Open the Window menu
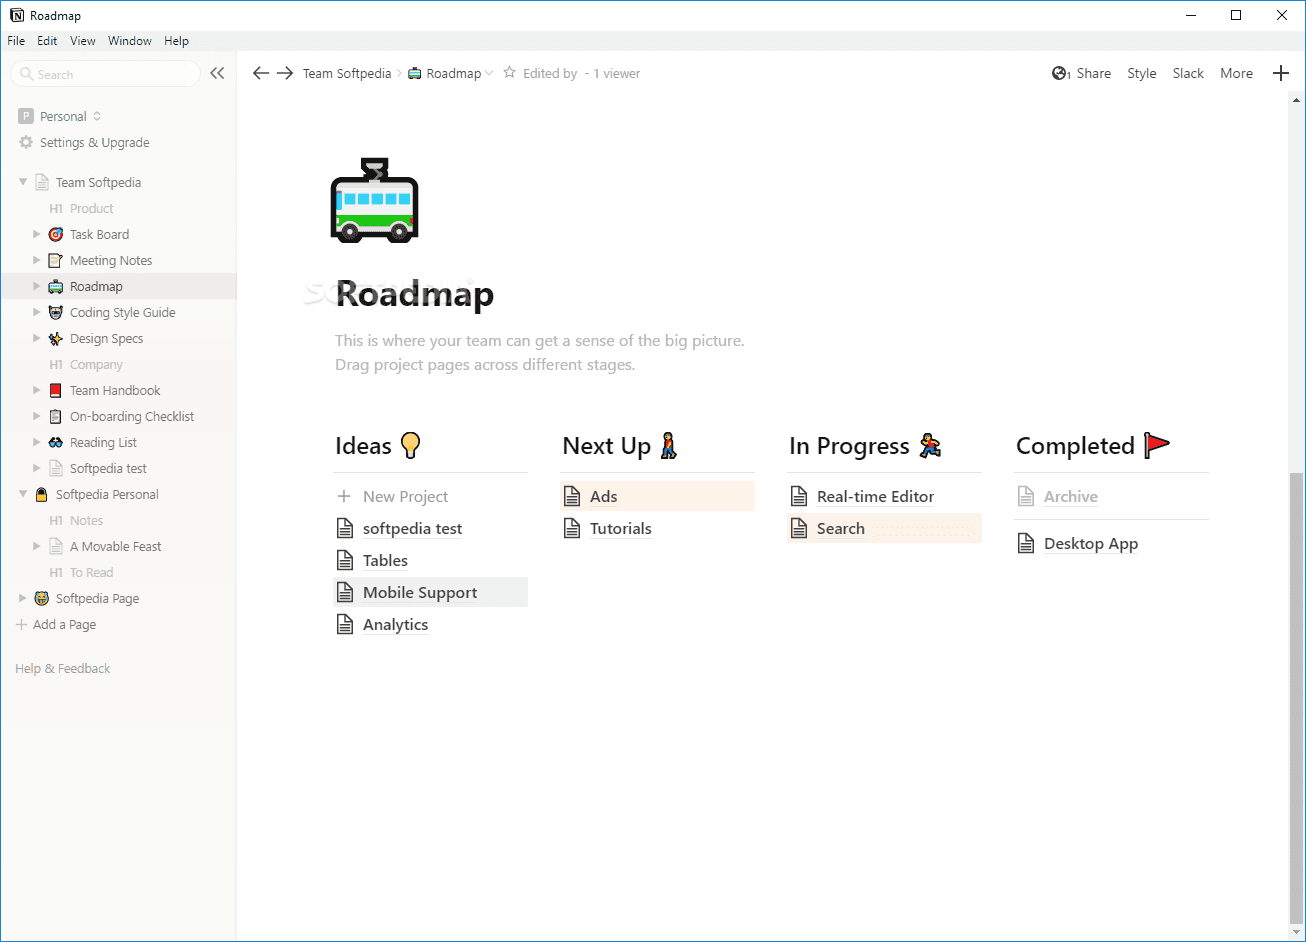 coord(130,41)
